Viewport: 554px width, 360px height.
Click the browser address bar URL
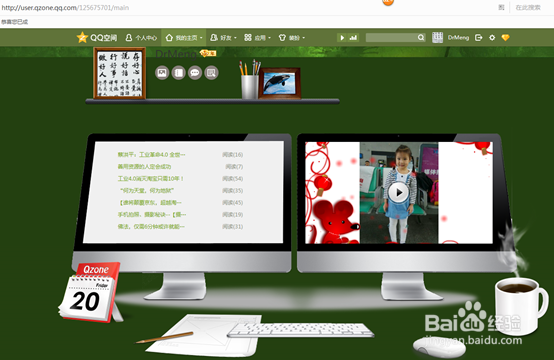click(x=65, y=7)
